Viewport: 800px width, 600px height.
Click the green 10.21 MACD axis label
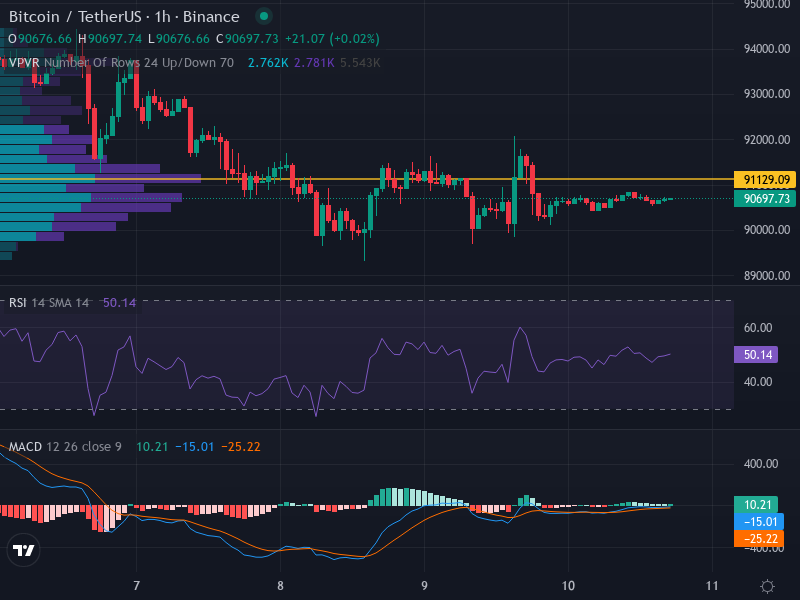click(755, 504)
